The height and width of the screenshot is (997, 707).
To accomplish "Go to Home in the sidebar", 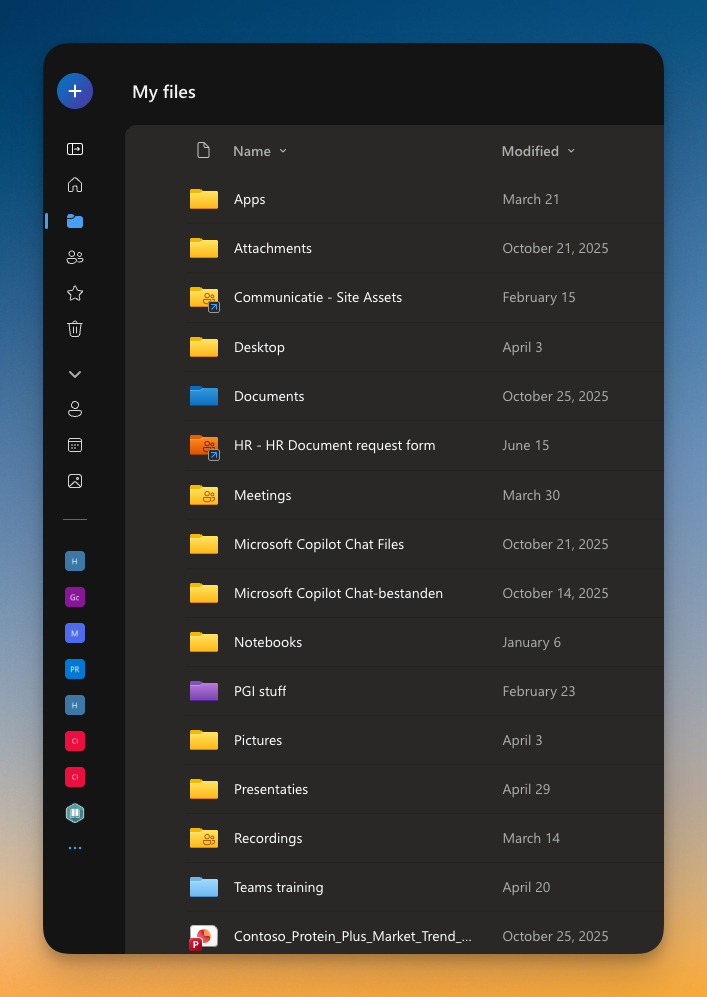I will [x=75, y=185].
